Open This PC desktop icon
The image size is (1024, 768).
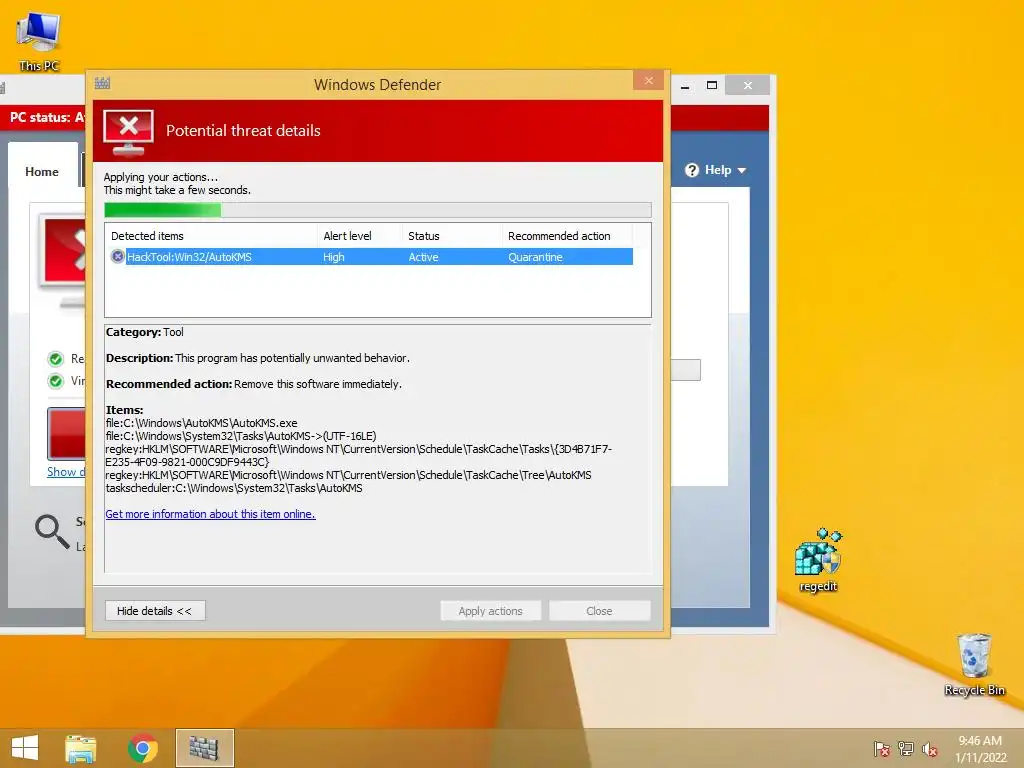click(x=39, y=40)
